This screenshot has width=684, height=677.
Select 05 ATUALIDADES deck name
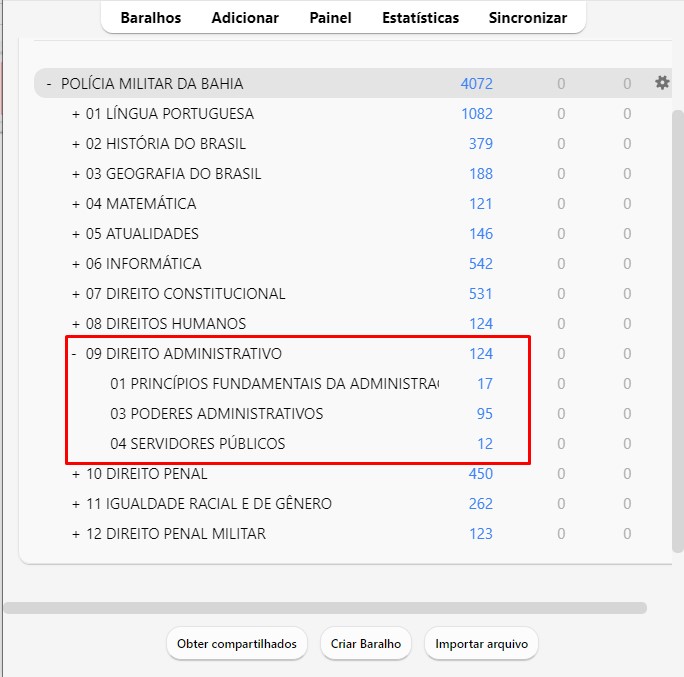tap(142, 234)
